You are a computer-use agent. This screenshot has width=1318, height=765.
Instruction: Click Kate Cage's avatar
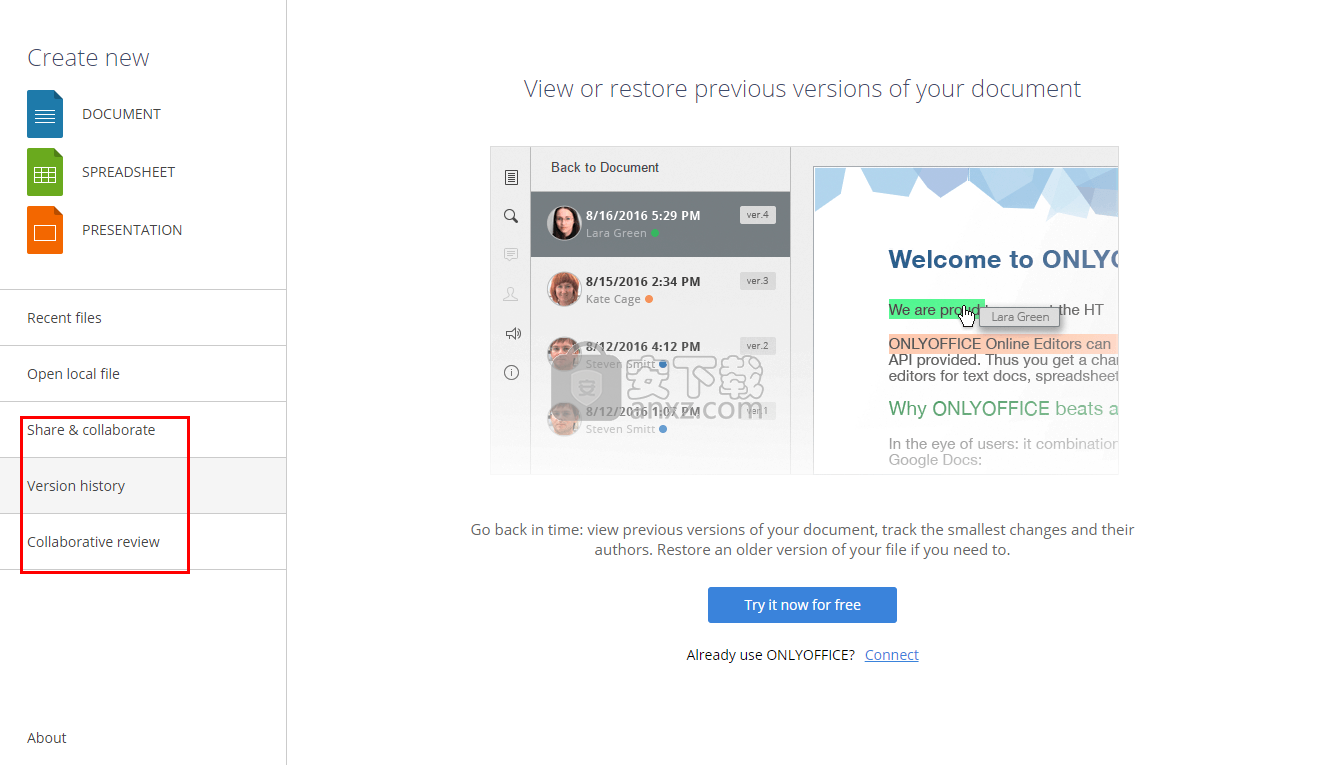[x=564, y=289]
